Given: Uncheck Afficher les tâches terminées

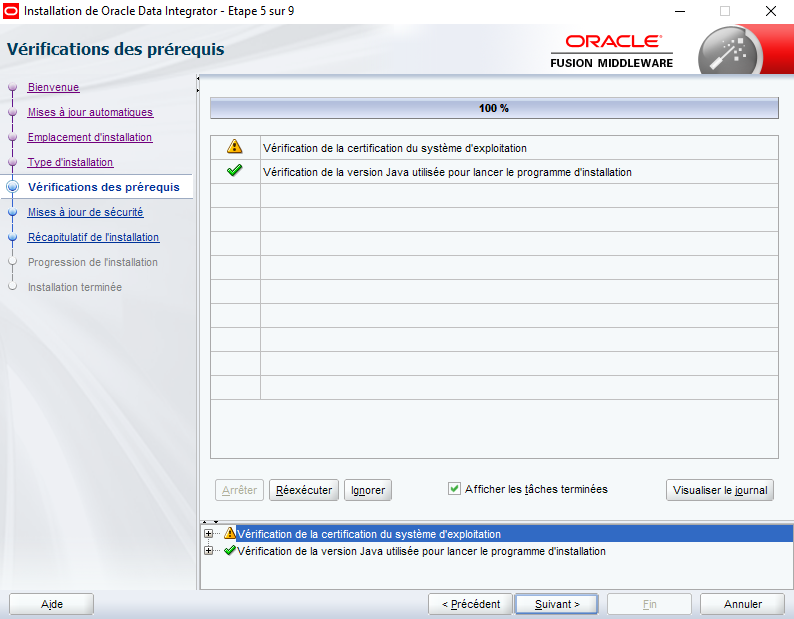Looking at the screenshot, I should point(454,489).
